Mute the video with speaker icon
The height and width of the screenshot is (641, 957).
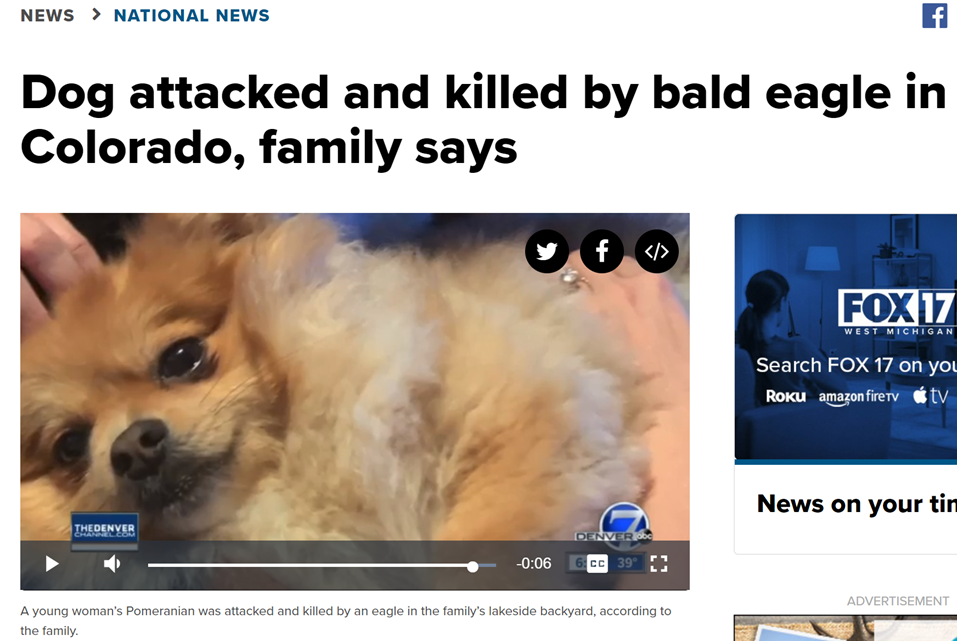click(x=112, y=563)
